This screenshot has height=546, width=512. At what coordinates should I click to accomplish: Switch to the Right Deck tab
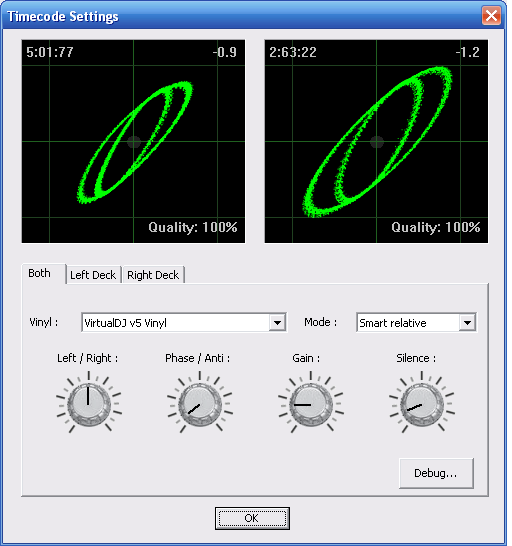coord(153,275)
